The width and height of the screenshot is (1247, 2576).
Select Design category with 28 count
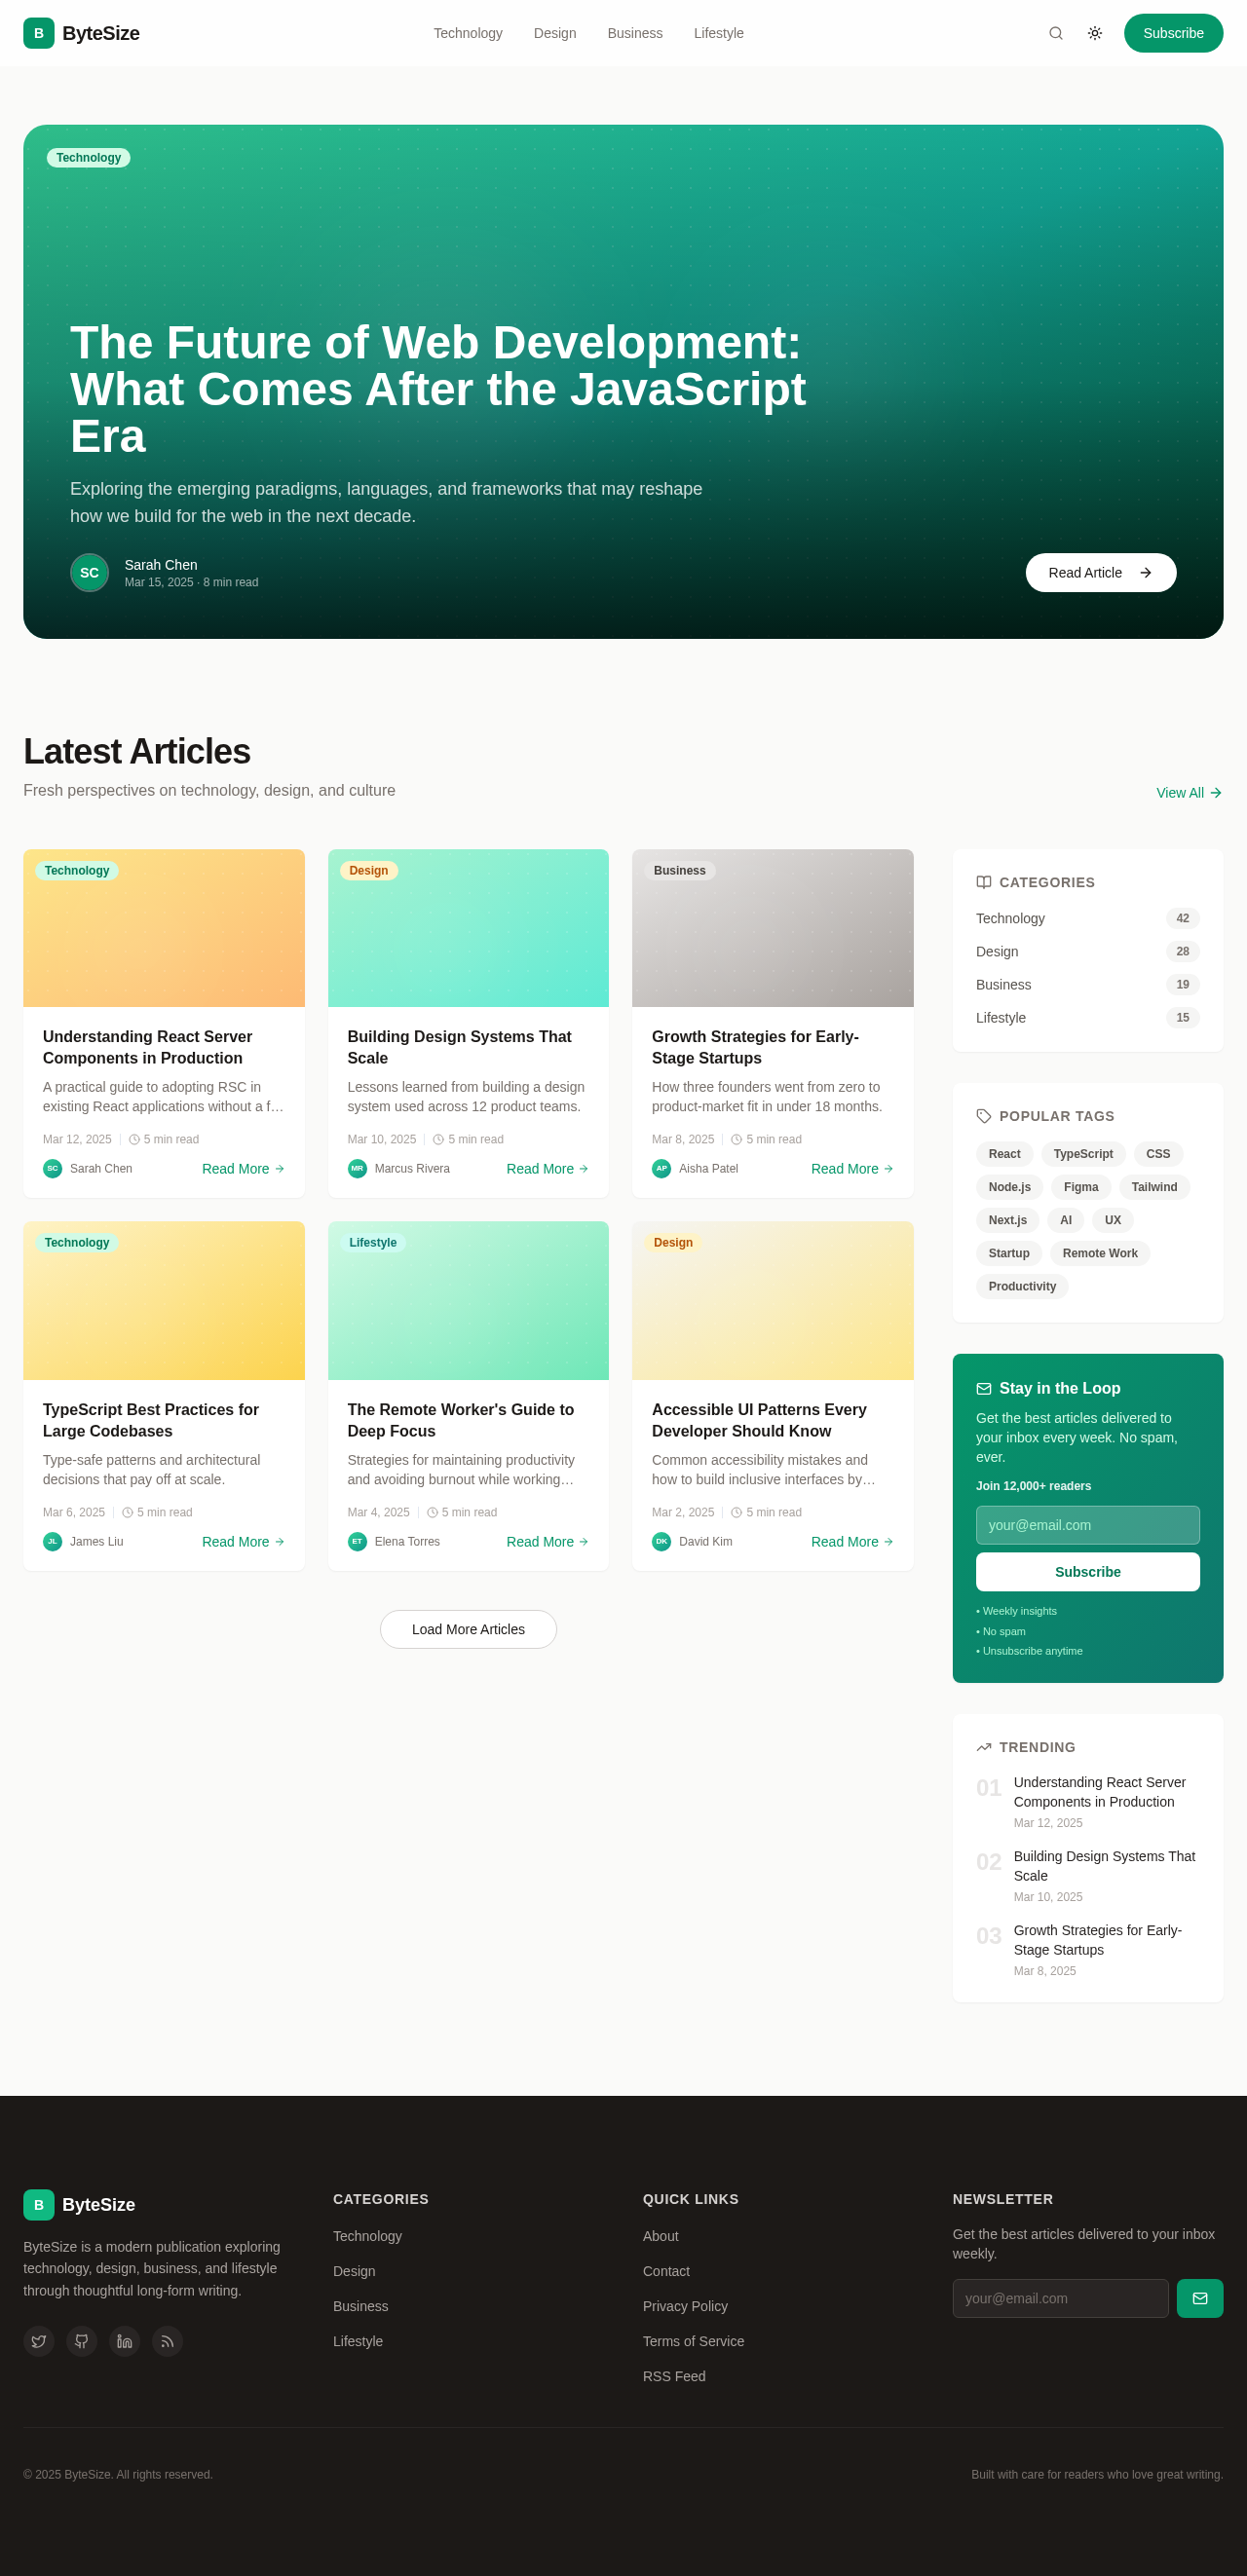pos(1087,952)
